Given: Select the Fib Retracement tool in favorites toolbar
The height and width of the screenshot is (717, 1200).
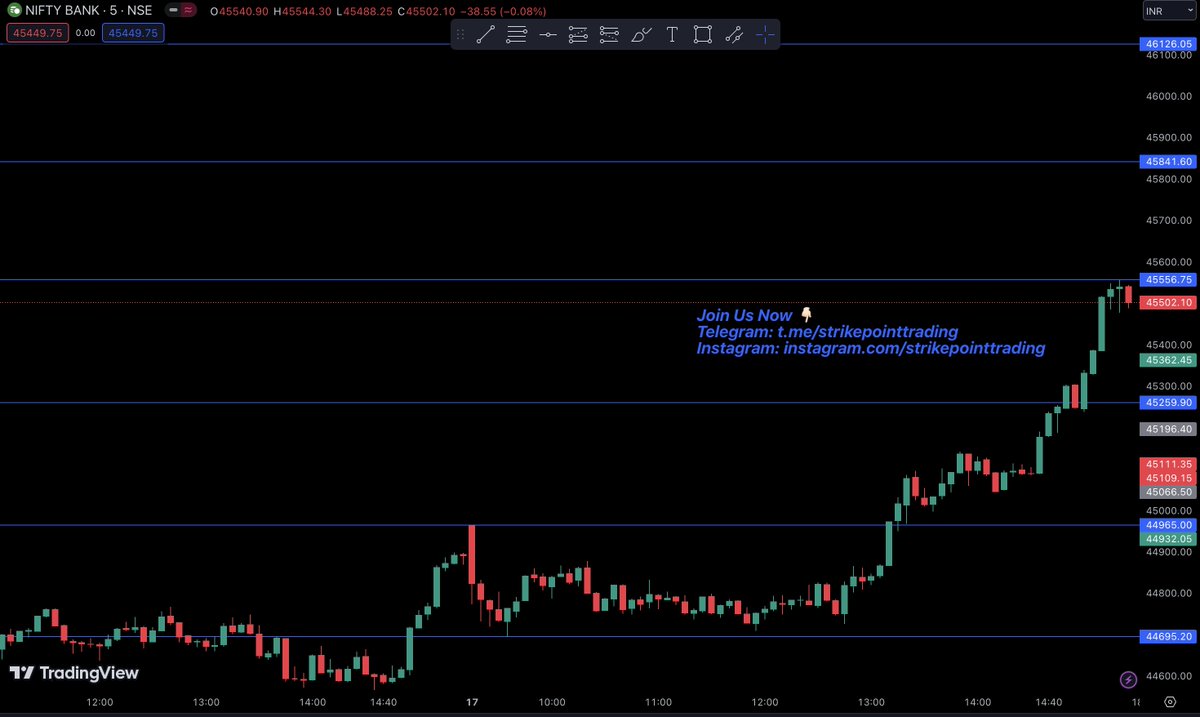Looking at the screenshot, I should pos(517,34).
